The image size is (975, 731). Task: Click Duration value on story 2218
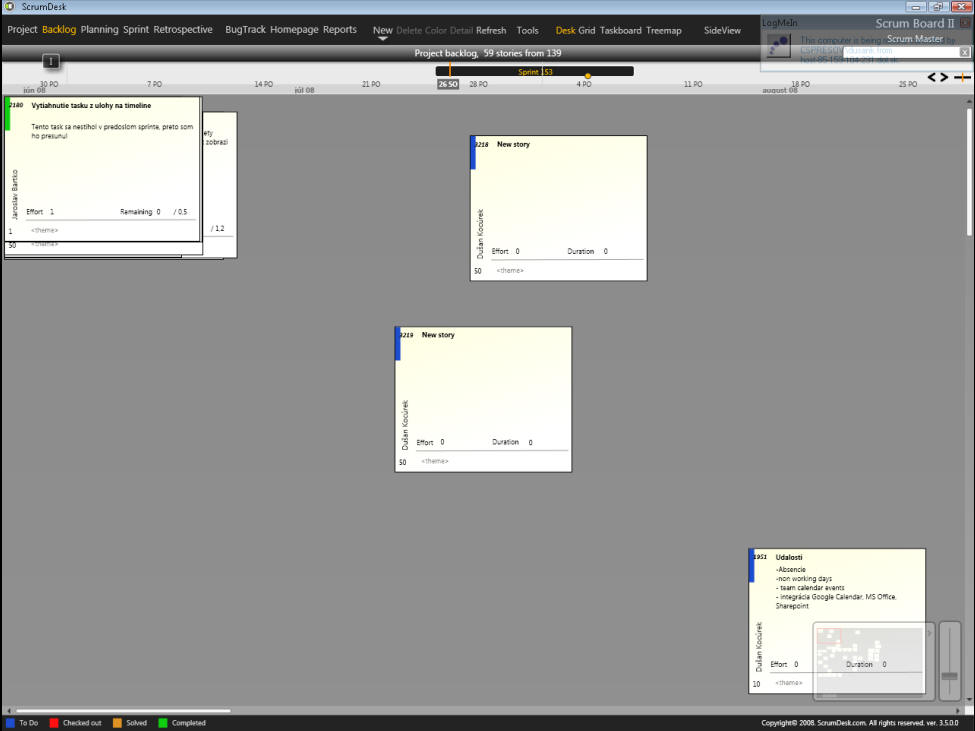606,252
